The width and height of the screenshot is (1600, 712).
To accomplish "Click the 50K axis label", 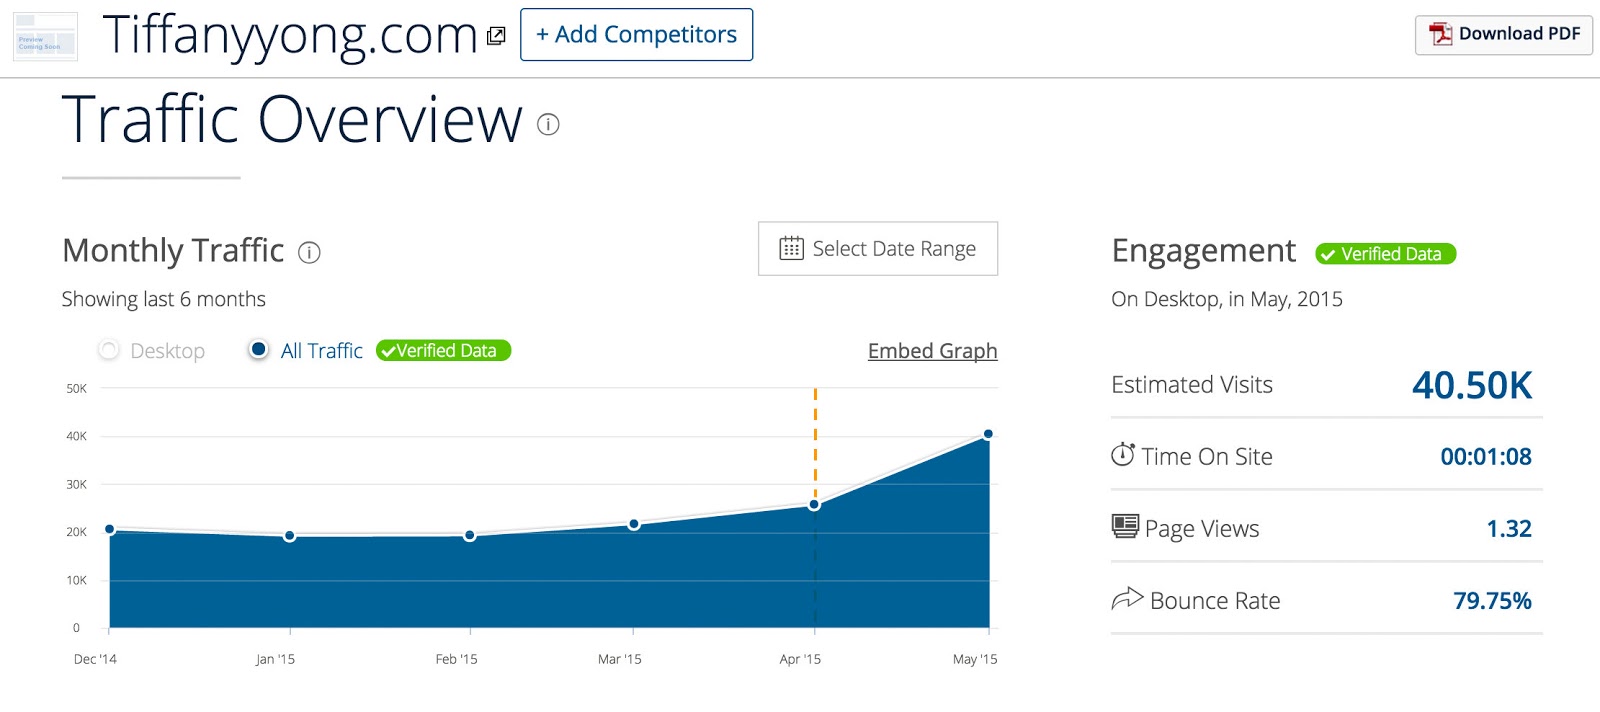I will click(77, 388).
